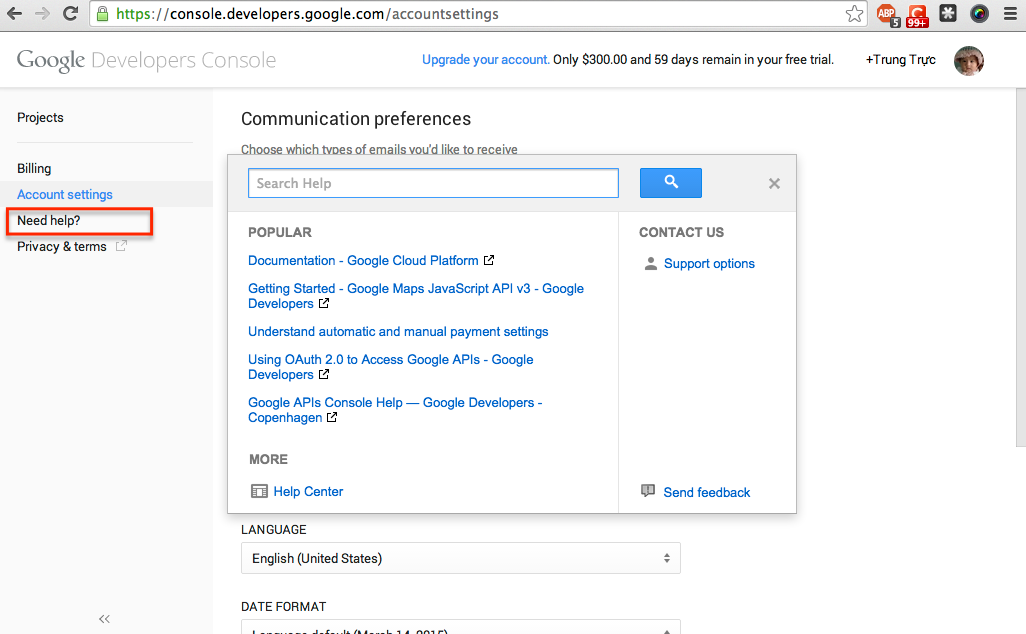
Task: Click the user profile avatar picture
Action: coord(968,60)
